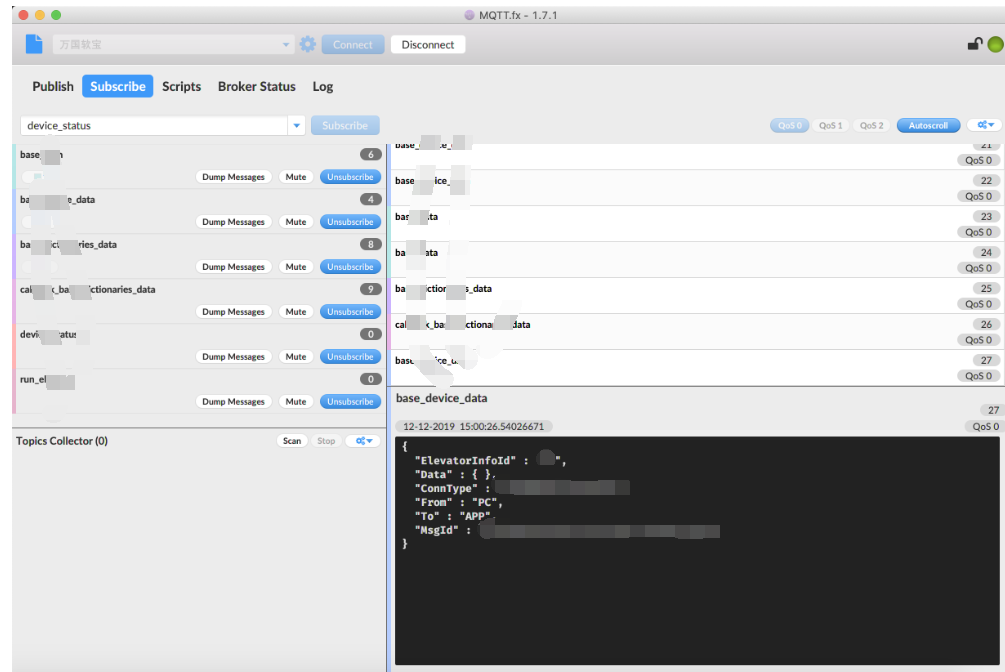1005x672 pixels.
Task: Select QoS 1 option
Action: pos(831,125)
